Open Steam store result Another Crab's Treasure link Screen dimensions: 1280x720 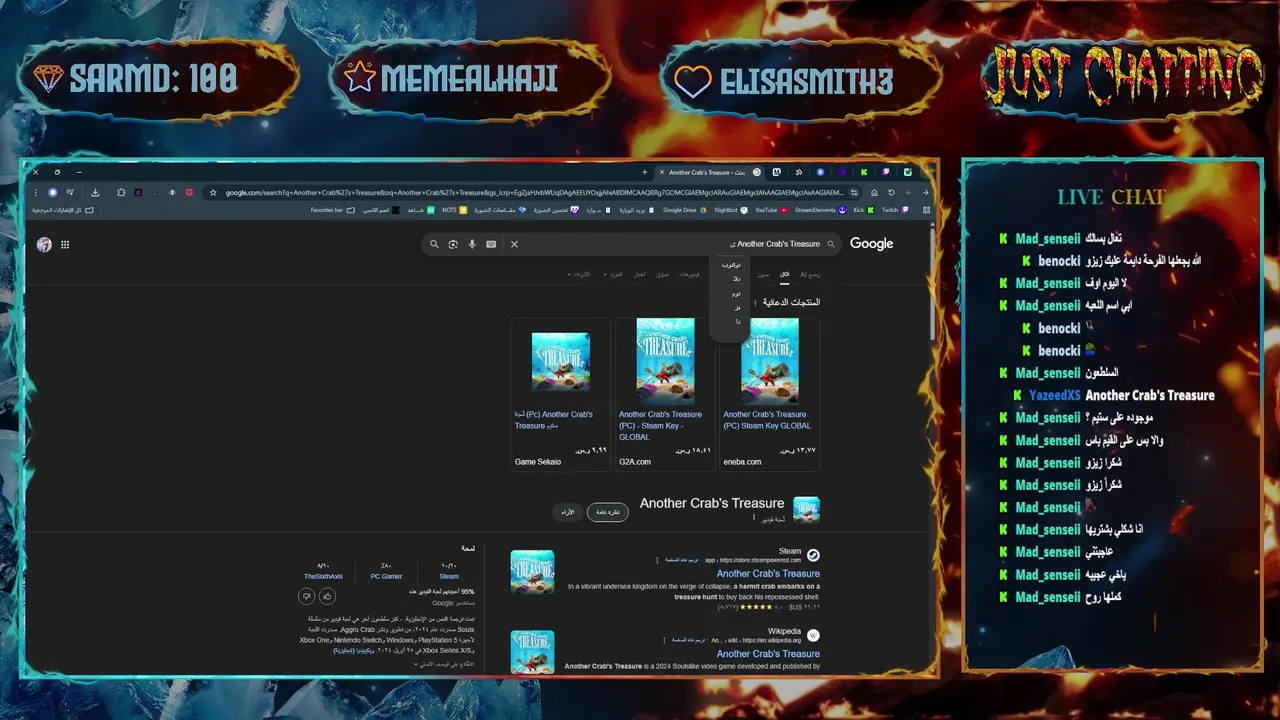(768, 574)
